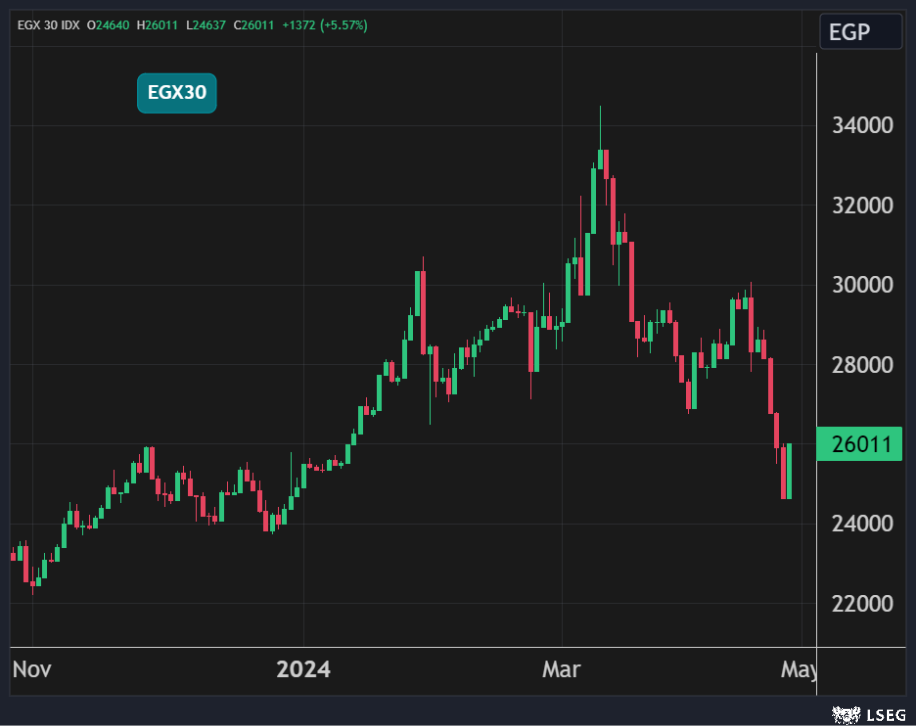The image size is (916, 726).
Task: Select the 22000 level on price scale
Action: (x=862, y=604)
